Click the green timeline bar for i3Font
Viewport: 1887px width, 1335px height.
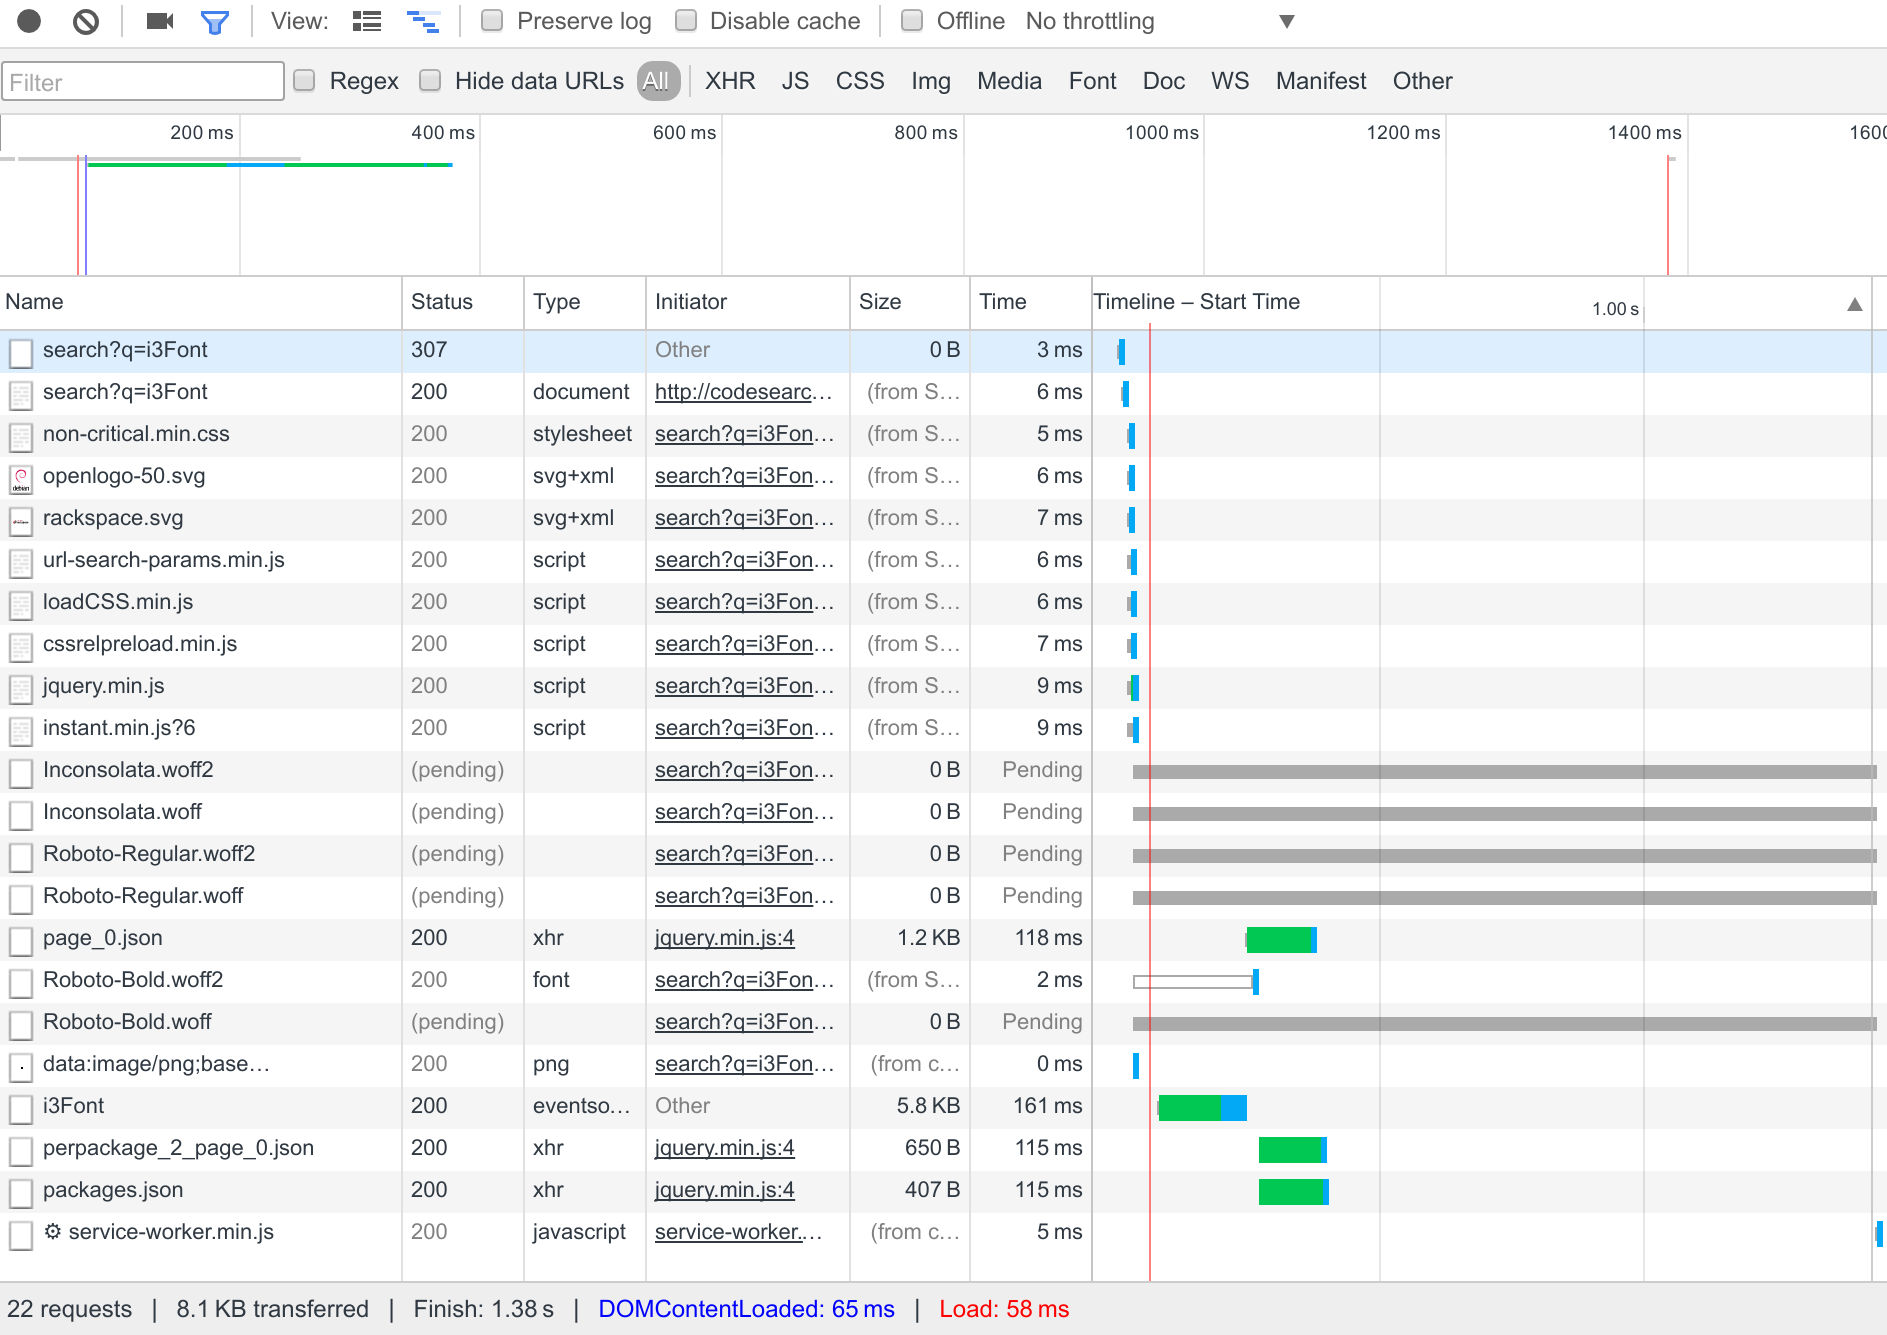1190,1108
